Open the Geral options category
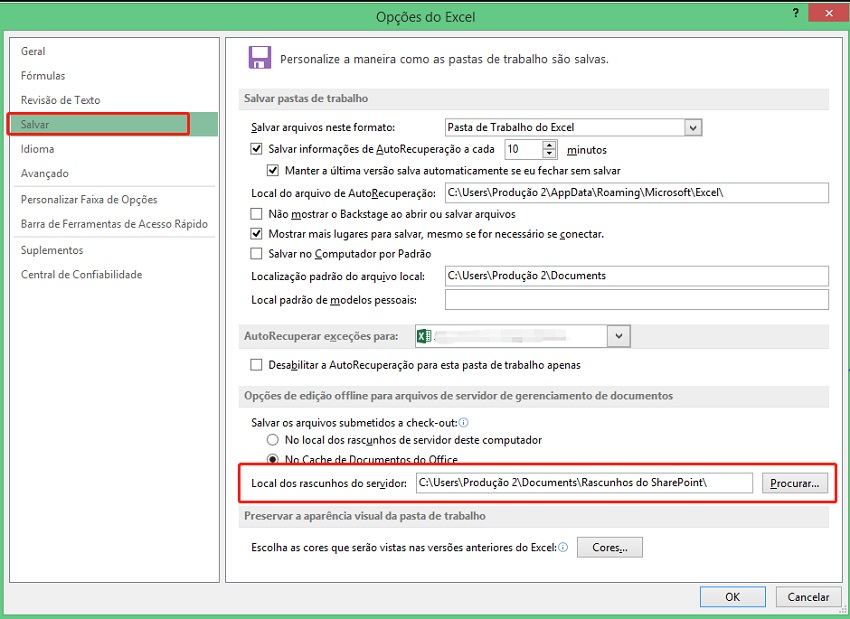Image resolution: width=850 pixels, height=619 pixels. tap(33, 51)
